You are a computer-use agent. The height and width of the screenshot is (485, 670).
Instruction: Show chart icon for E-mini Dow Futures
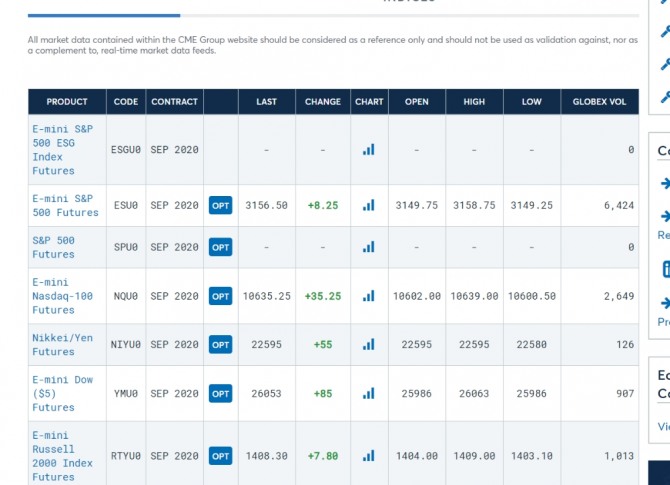pos(369,394)
